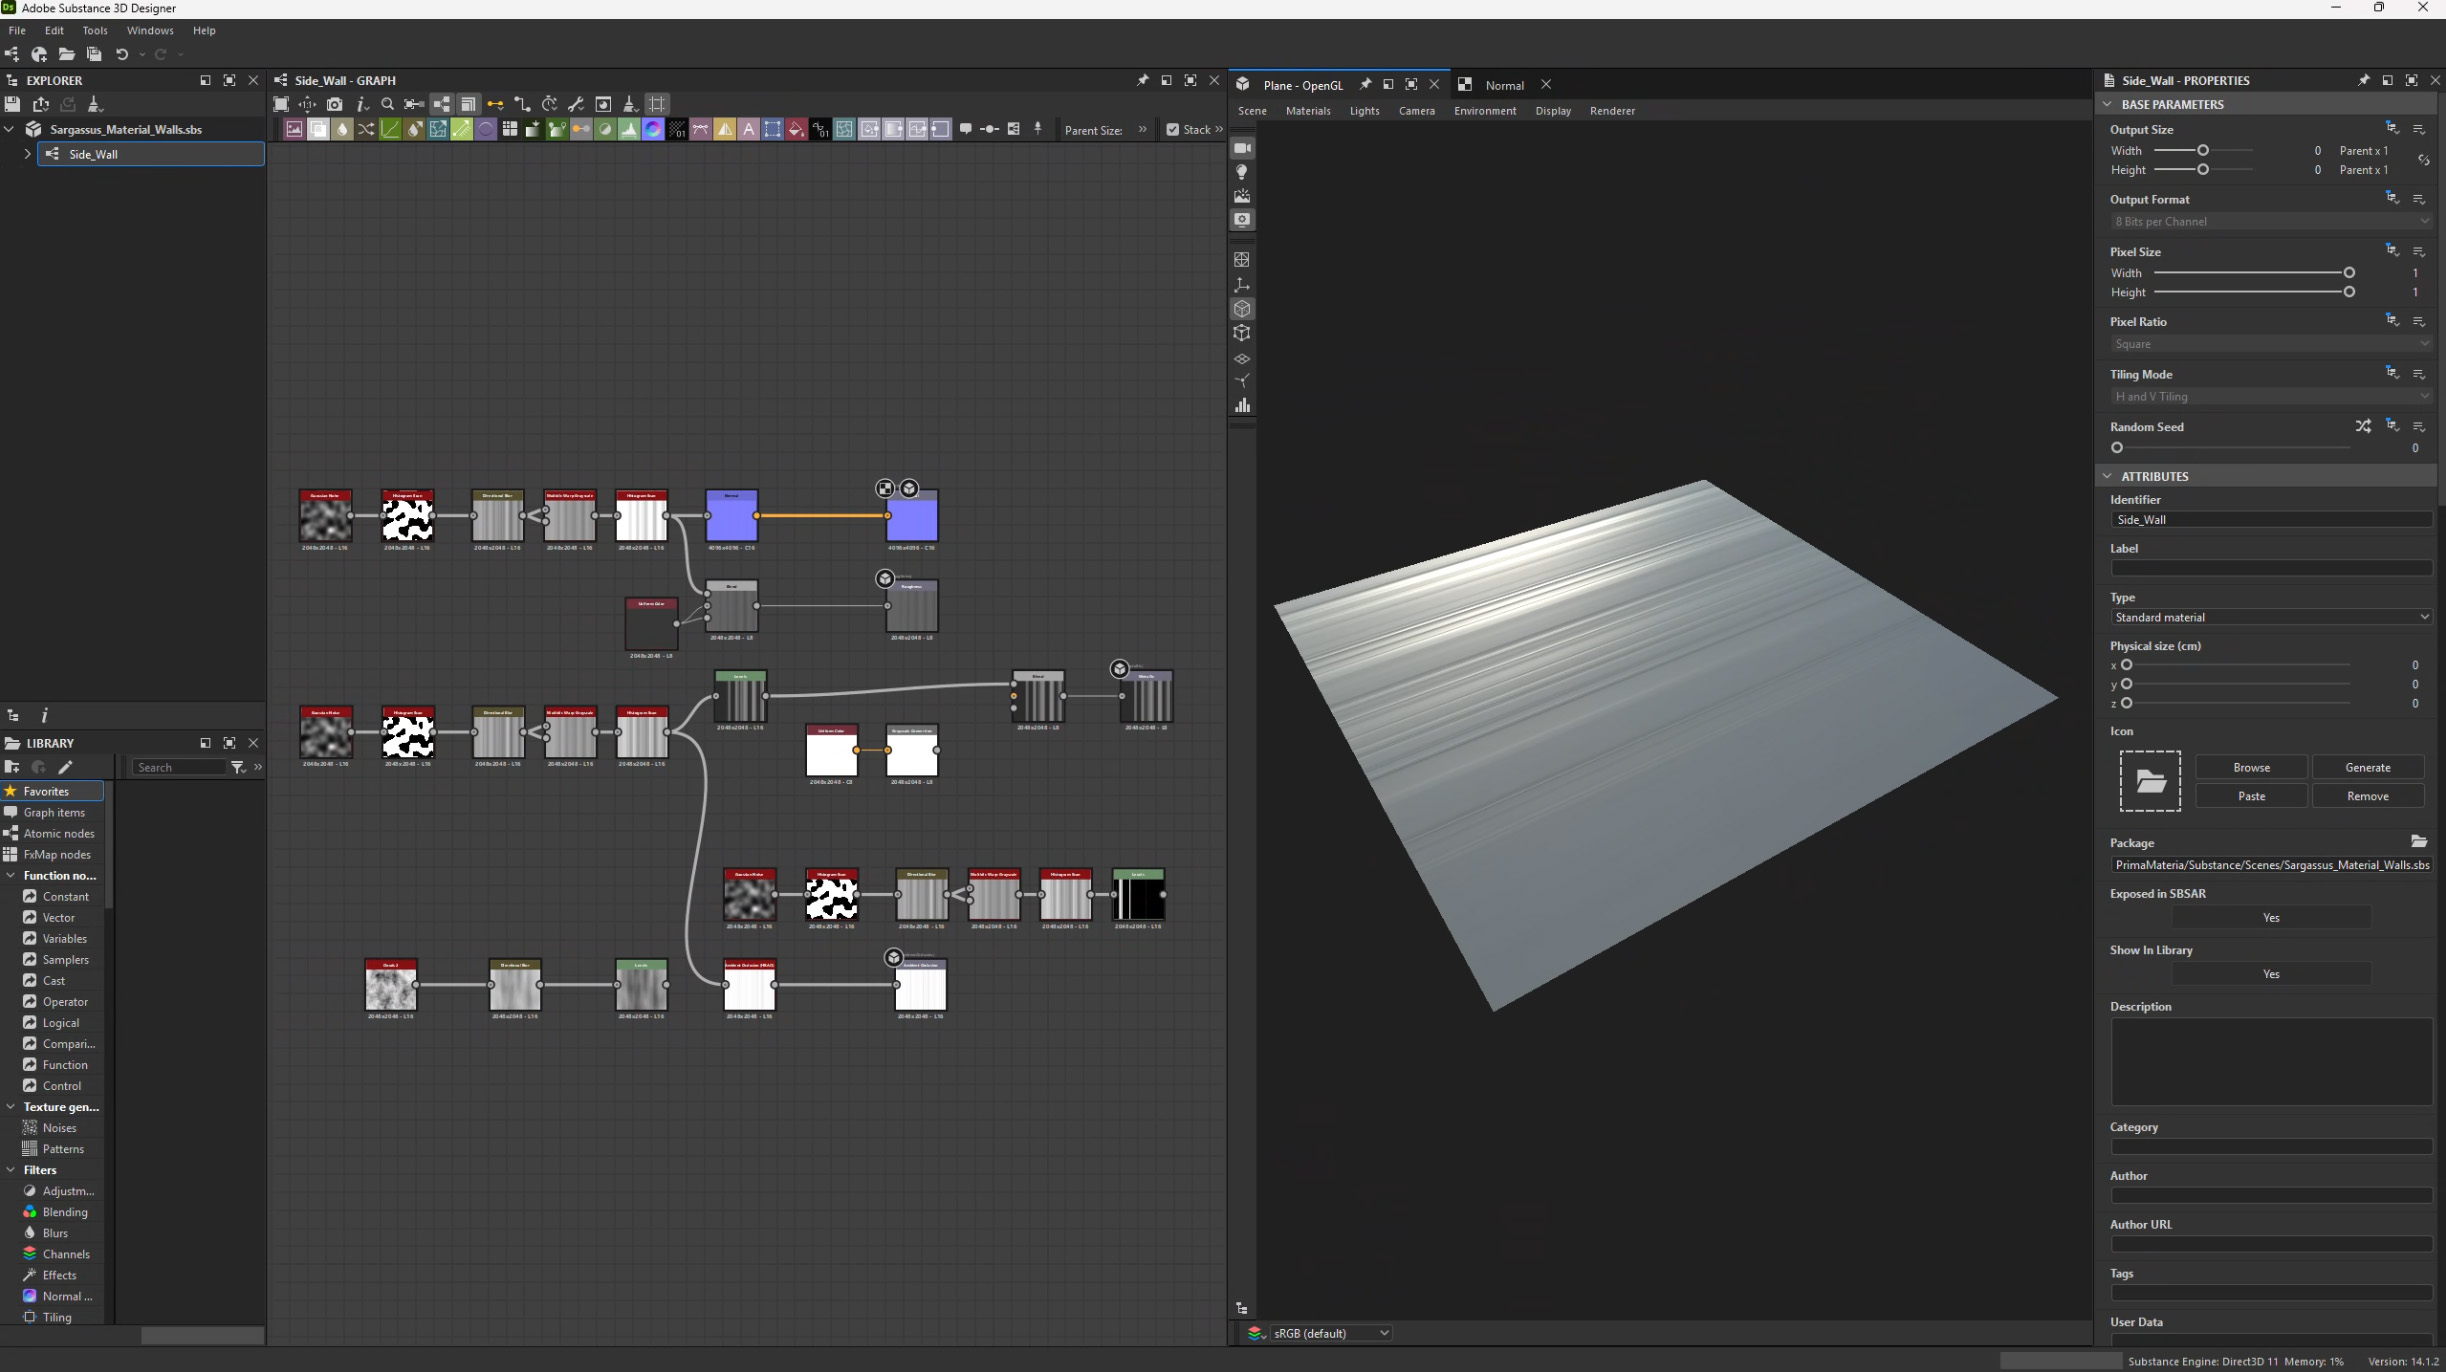Toggle the Stack checkbox
The height and width of the screenshot is (1372, 2446).
(x=1173, y=129)
